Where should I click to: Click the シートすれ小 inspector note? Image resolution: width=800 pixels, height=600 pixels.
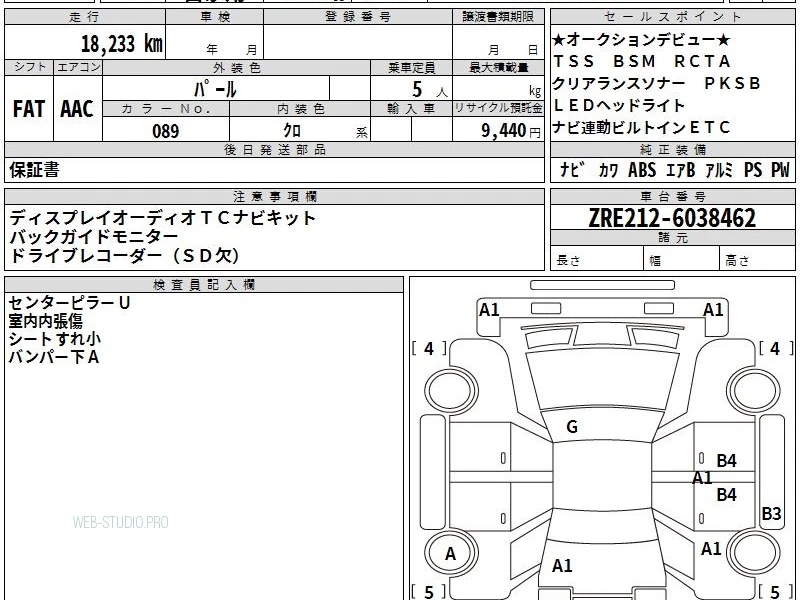pyautogui.click(x=55, y=339)
